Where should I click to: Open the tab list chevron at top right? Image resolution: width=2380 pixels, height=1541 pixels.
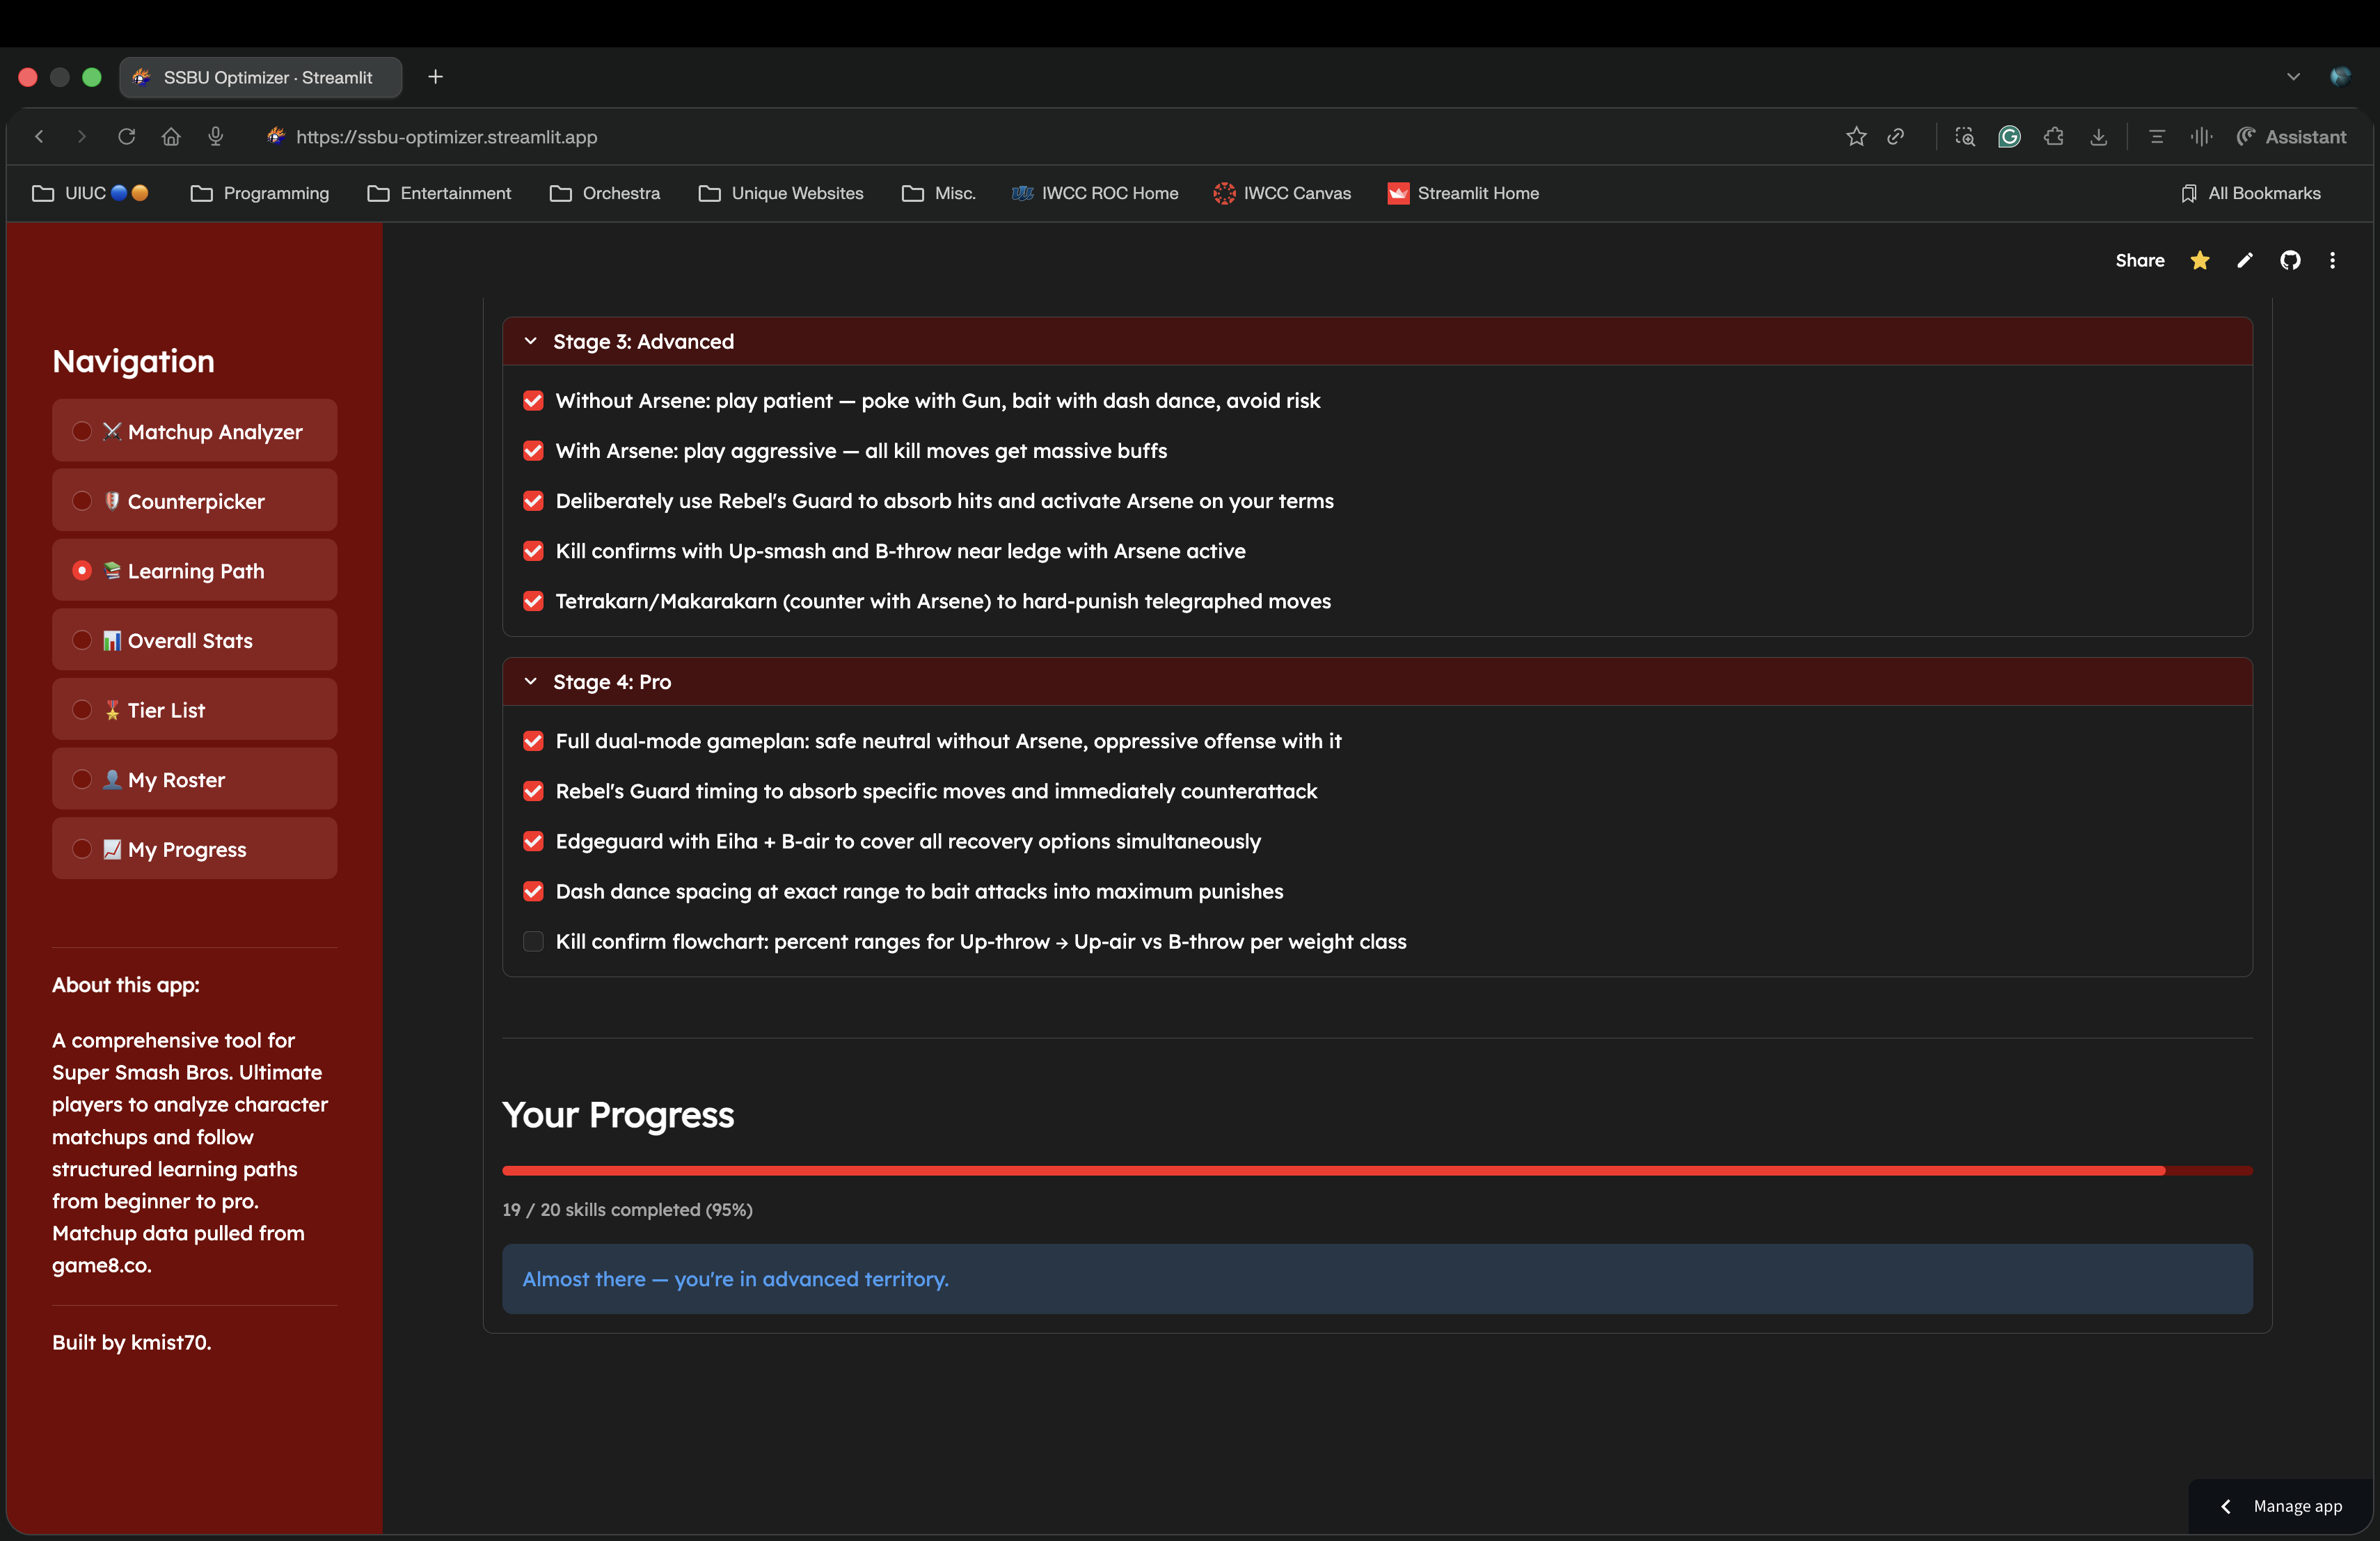[2293, 77]
